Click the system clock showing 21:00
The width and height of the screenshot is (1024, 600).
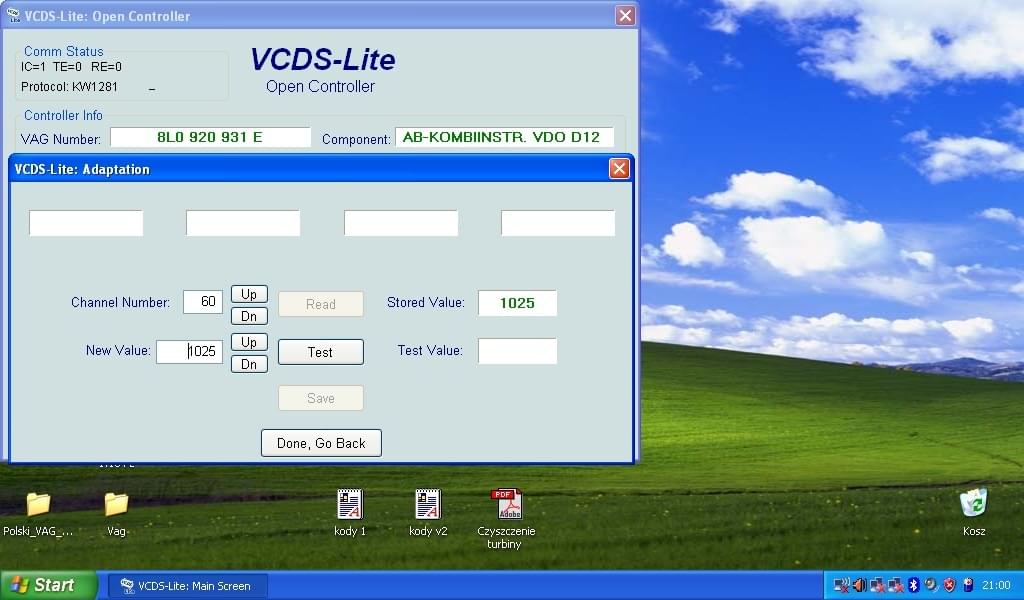pos(996,585)
